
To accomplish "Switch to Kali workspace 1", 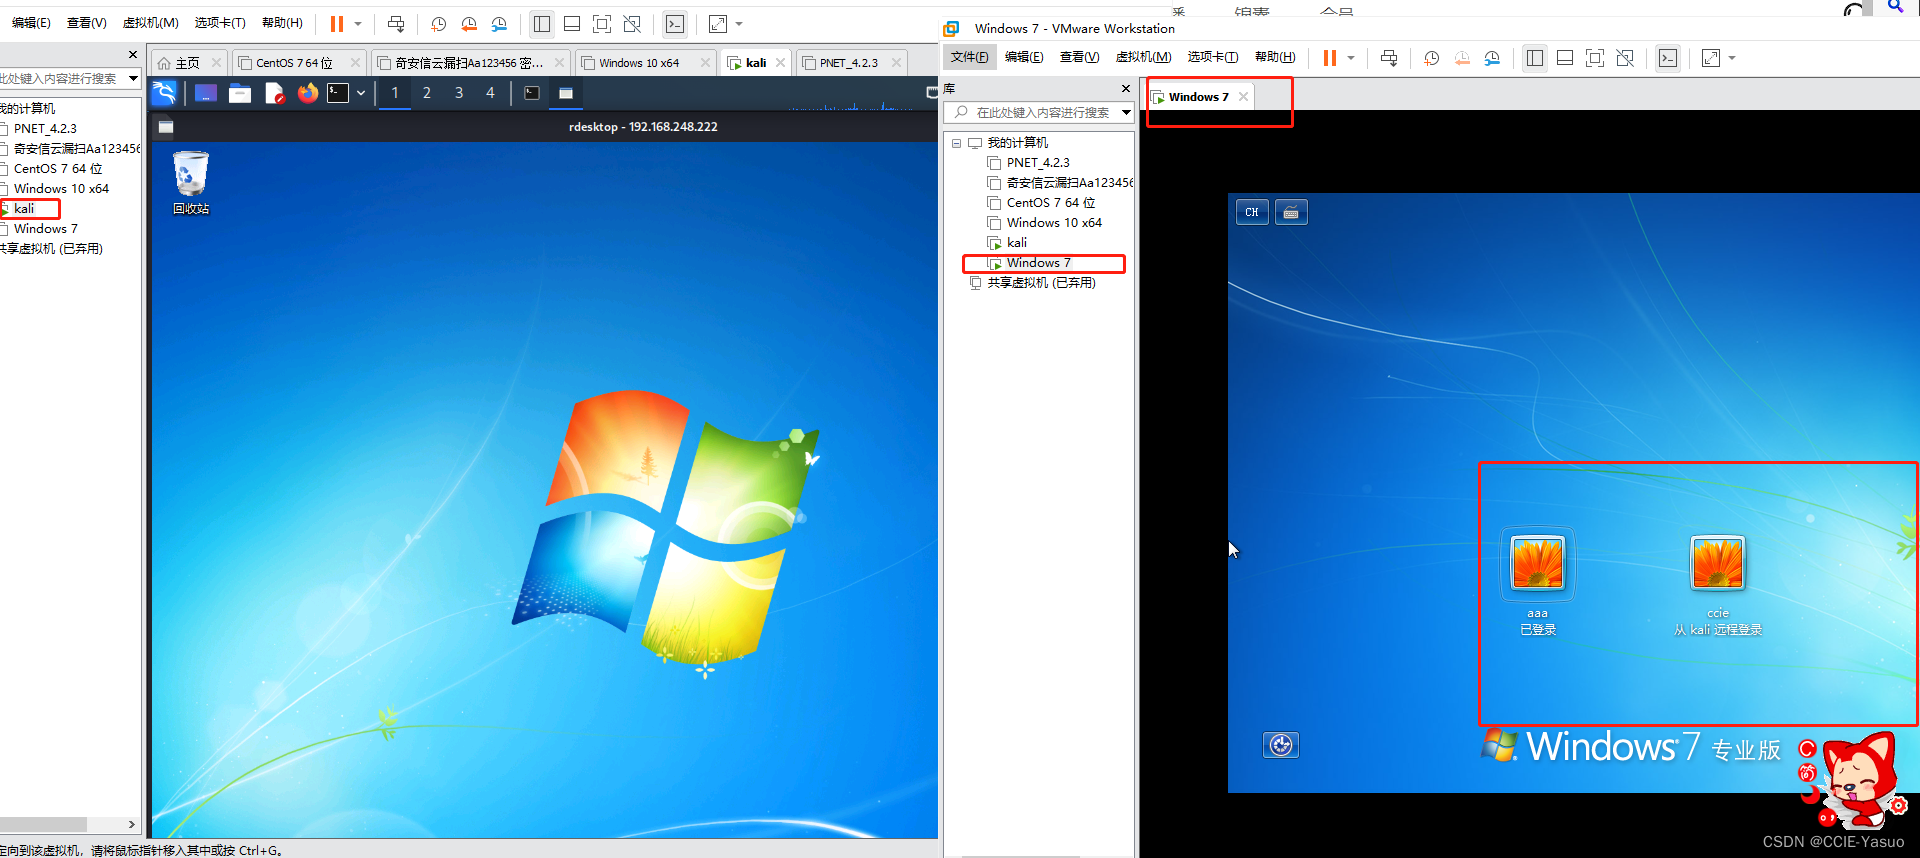I will [395, 93].
